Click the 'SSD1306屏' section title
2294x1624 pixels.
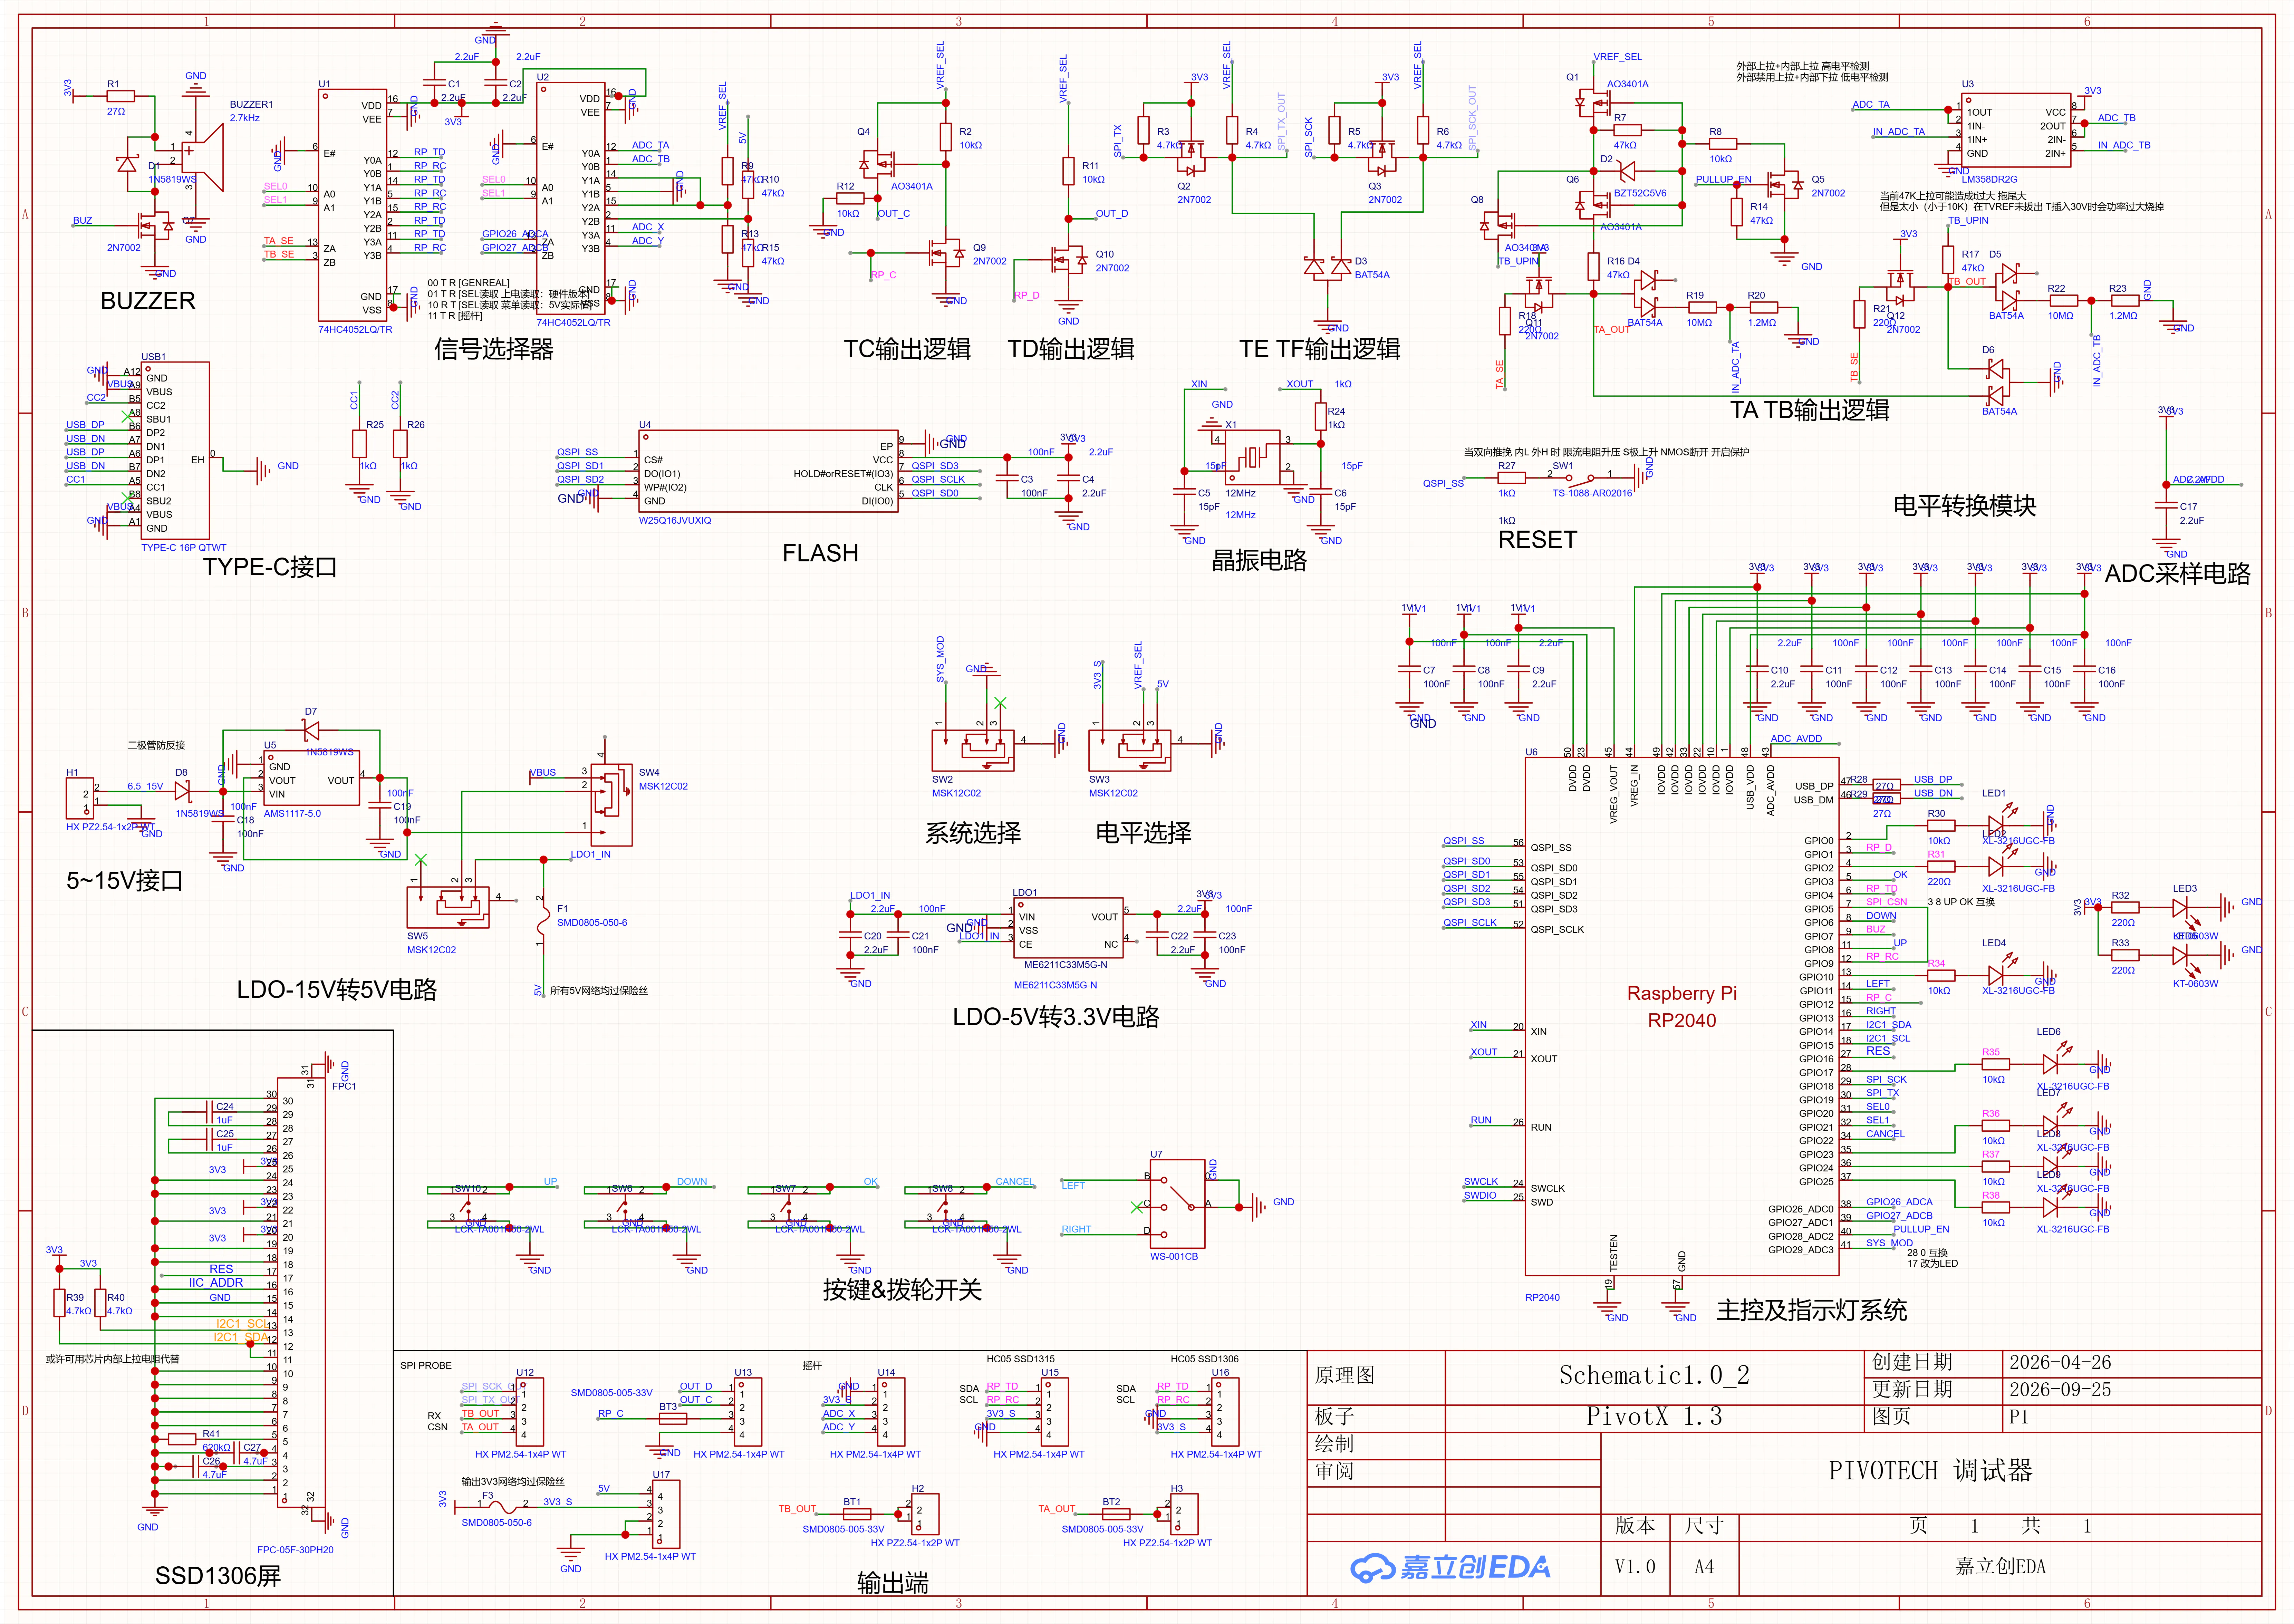pyautogui.click(x=218, y=1576)
